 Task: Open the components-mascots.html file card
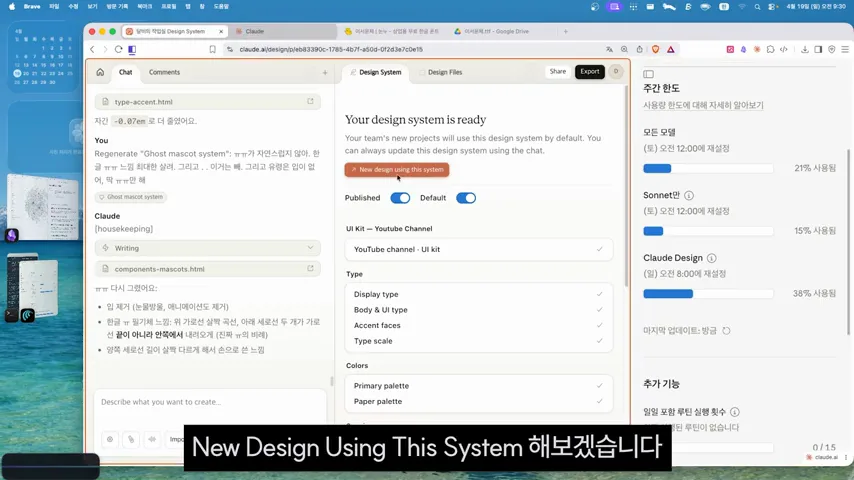(208, 269)
